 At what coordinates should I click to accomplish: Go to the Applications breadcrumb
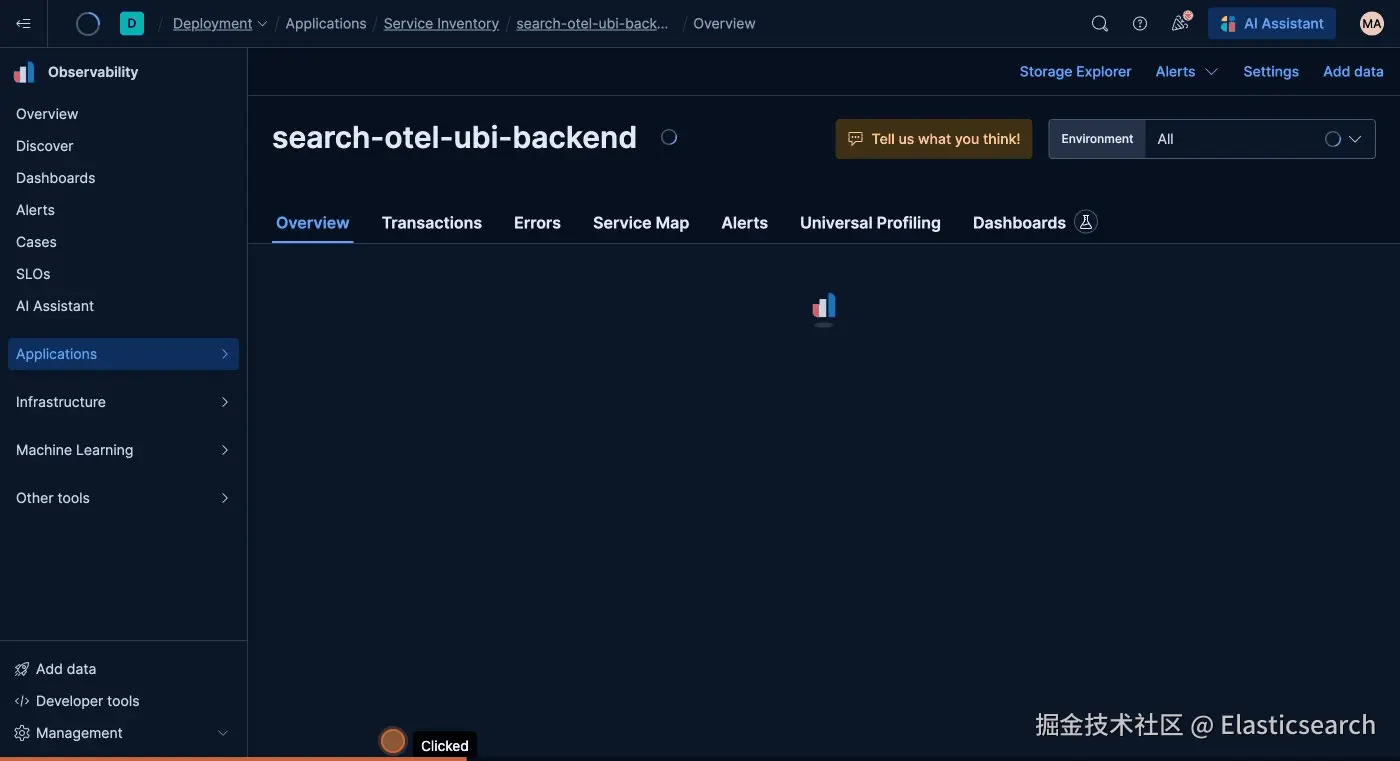click(x=326, y=23)
